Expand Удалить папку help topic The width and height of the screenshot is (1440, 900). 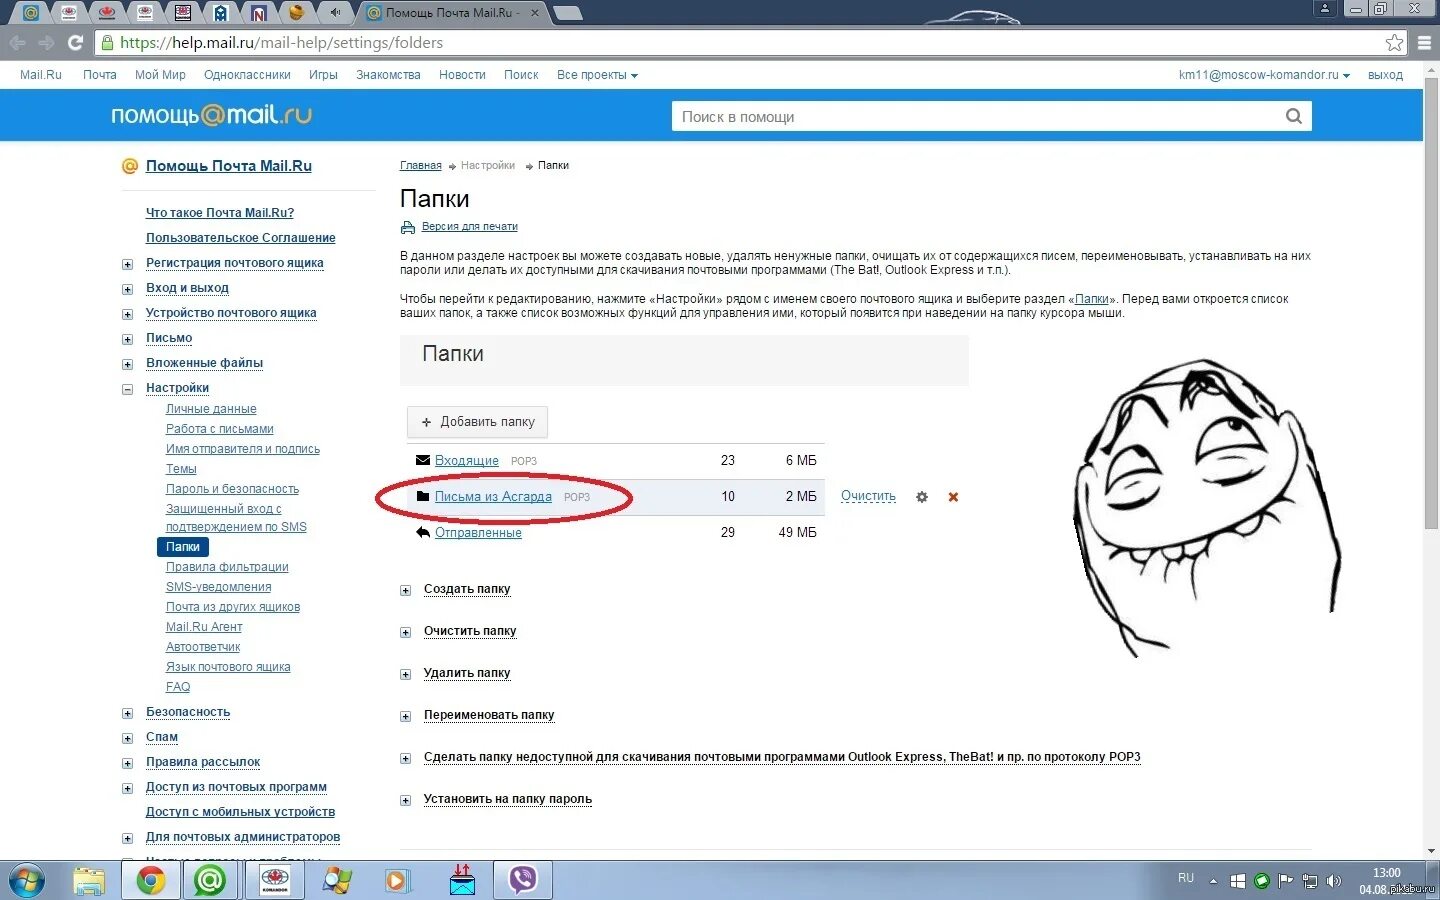(405, 674)
